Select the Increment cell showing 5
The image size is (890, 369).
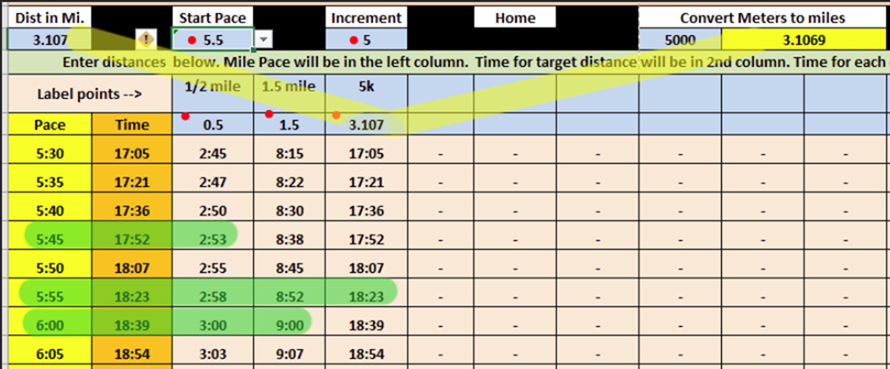[366, 40]
